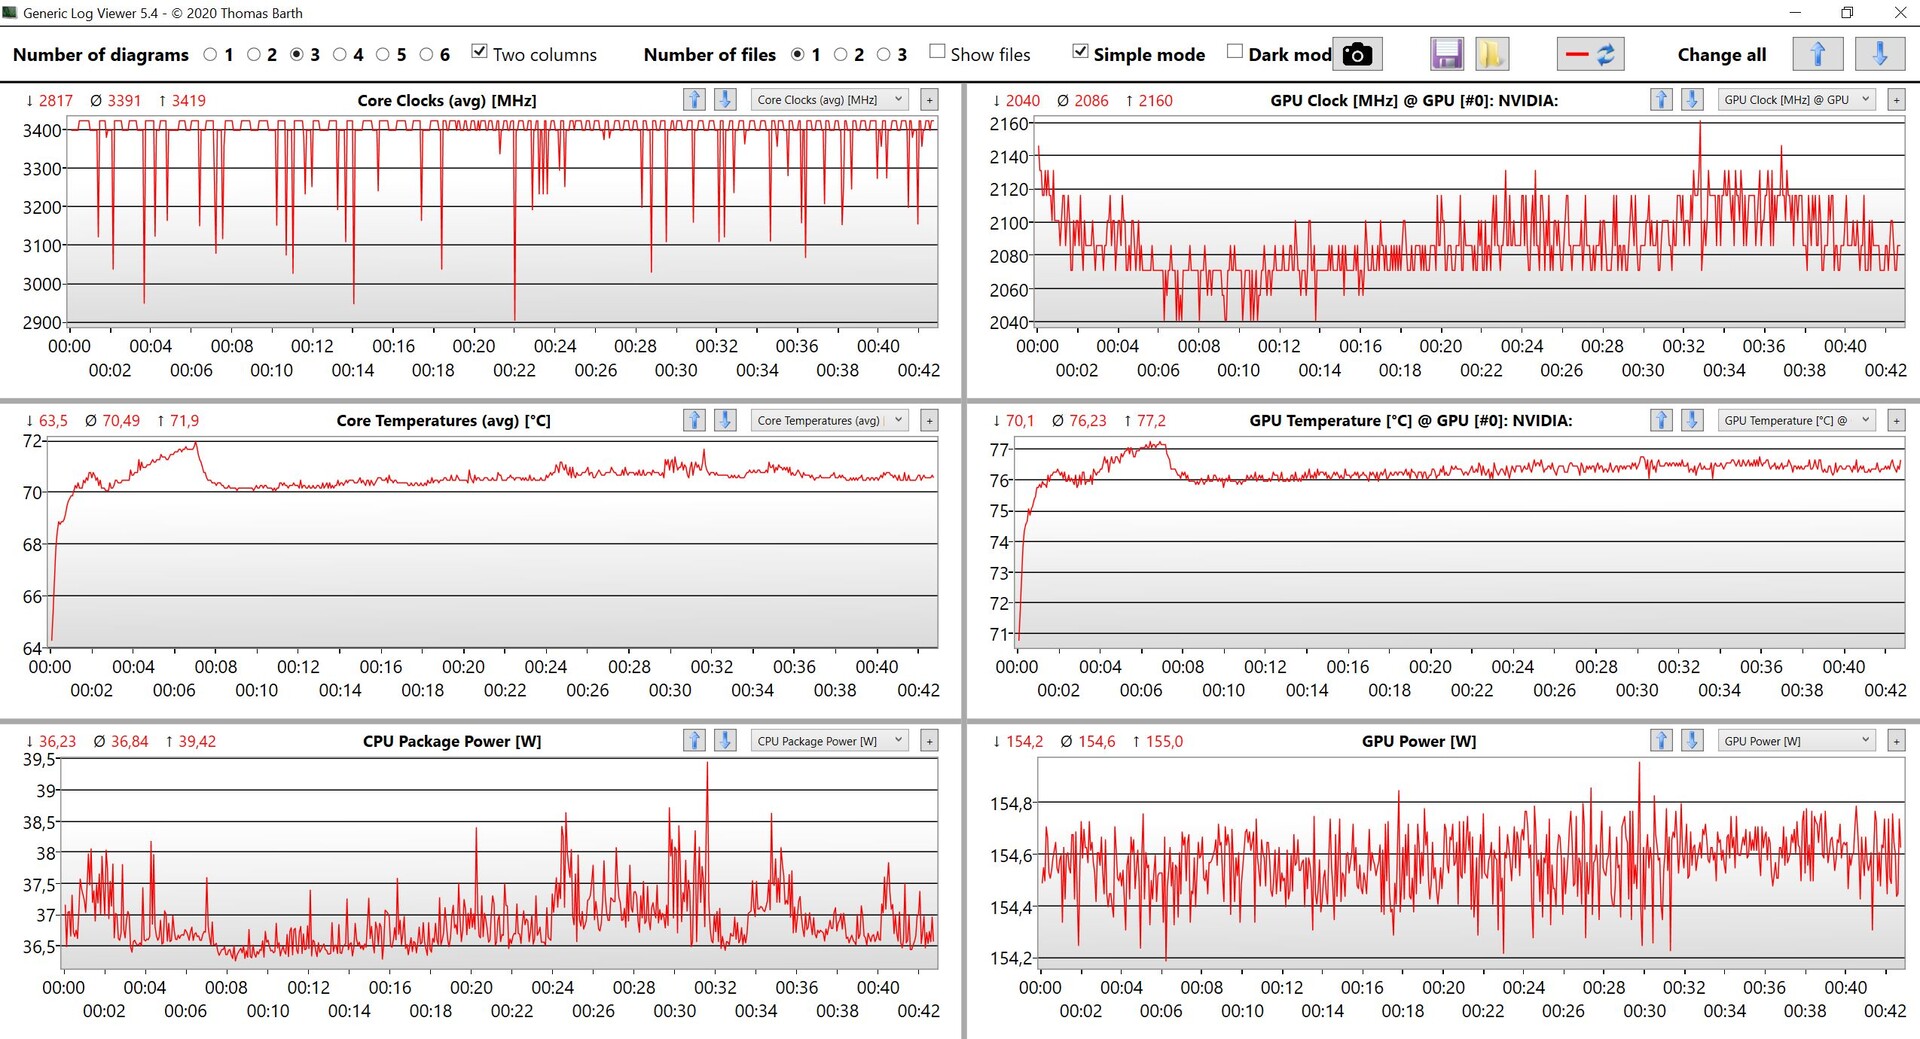The width and height of the screenshot is (1920, 1039).
Task: Enable the Dark mode checkbox
Action: point(1235,52)
